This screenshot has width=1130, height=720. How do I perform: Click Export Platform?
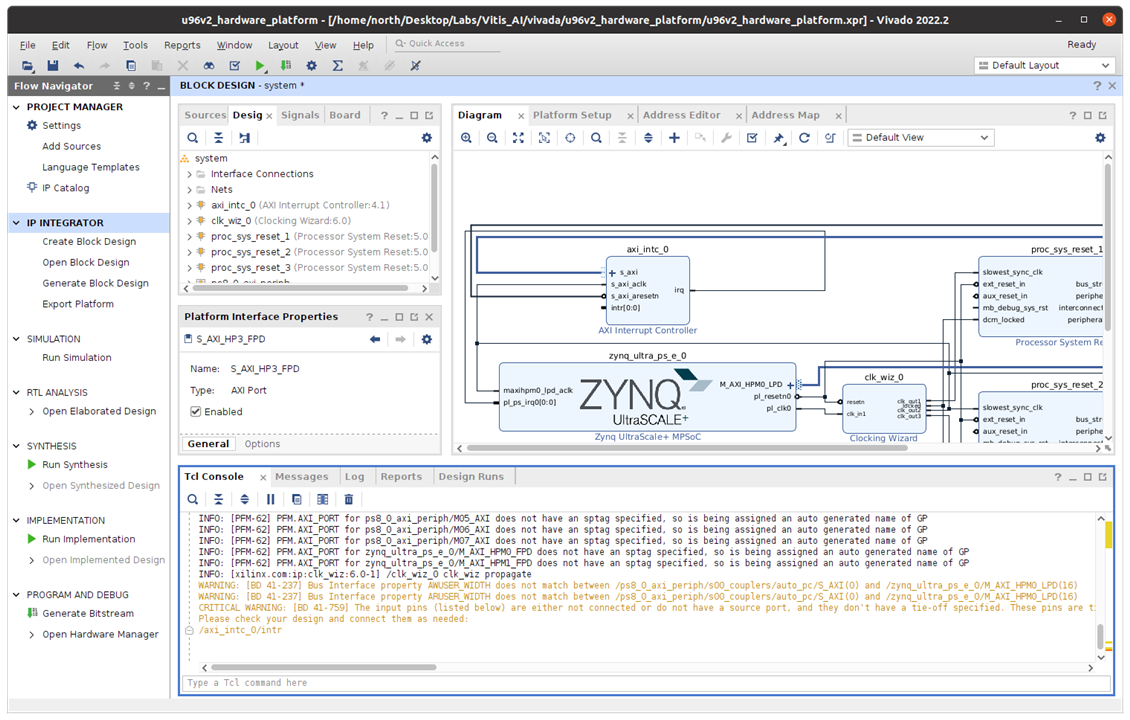pos(78,304)
